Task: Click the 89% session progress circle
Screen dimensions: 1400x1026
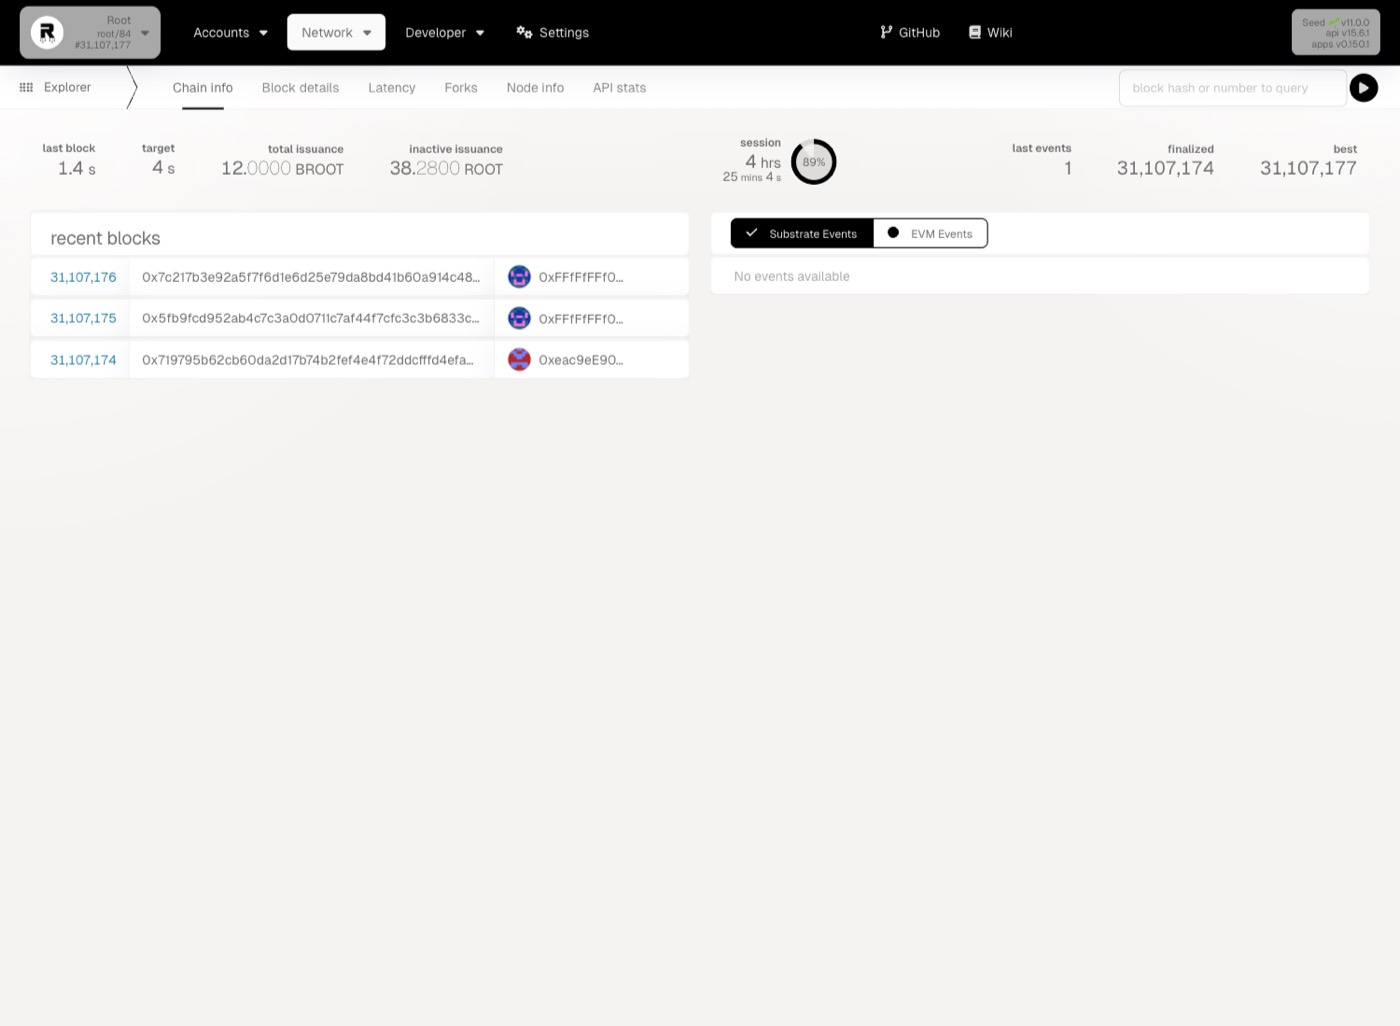Action: (x=814, y=162)
